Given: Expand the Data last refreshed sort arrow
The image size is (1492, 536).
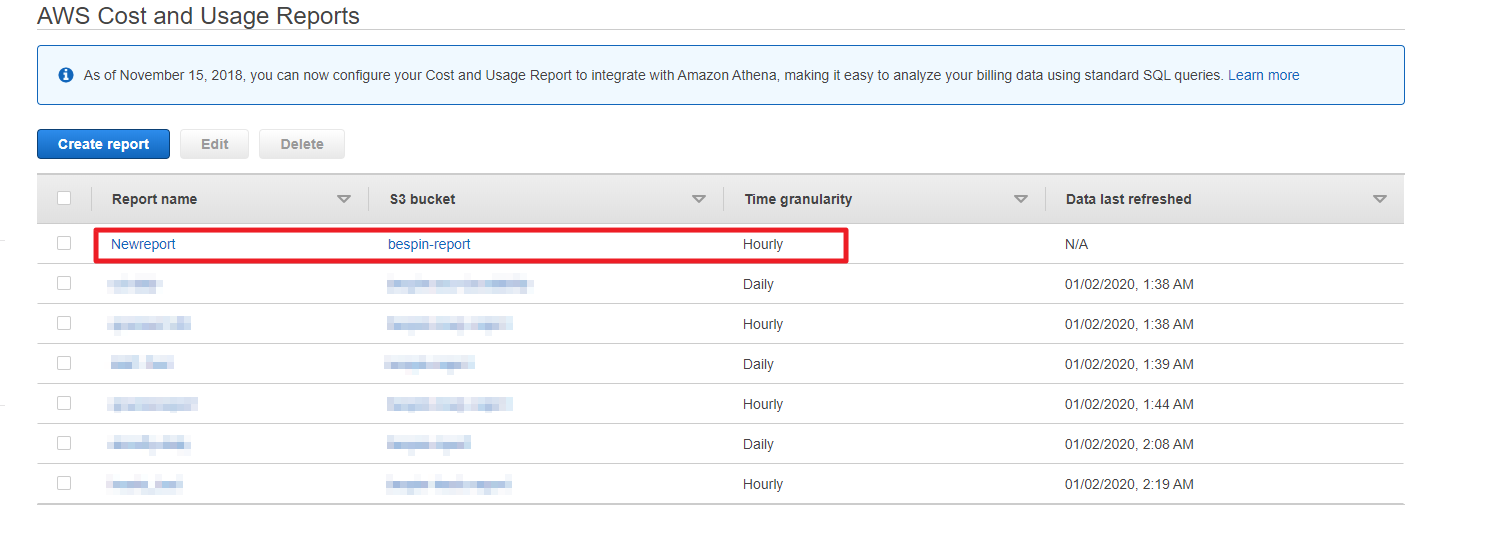Looking at the screenshot, I should 1380,199.
